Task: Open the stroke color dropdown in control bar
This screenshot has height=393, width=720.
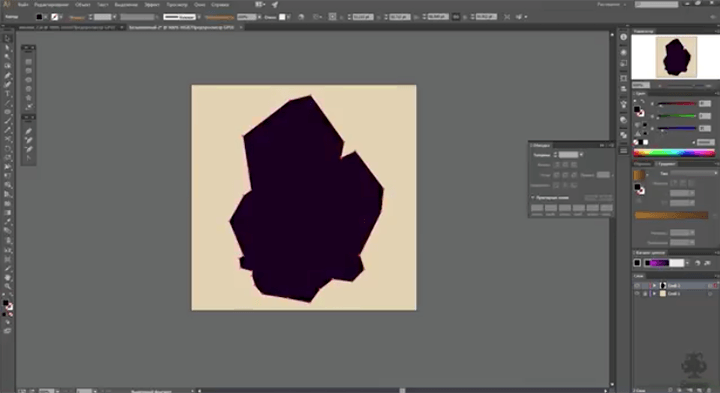Action: coord(61,17)
